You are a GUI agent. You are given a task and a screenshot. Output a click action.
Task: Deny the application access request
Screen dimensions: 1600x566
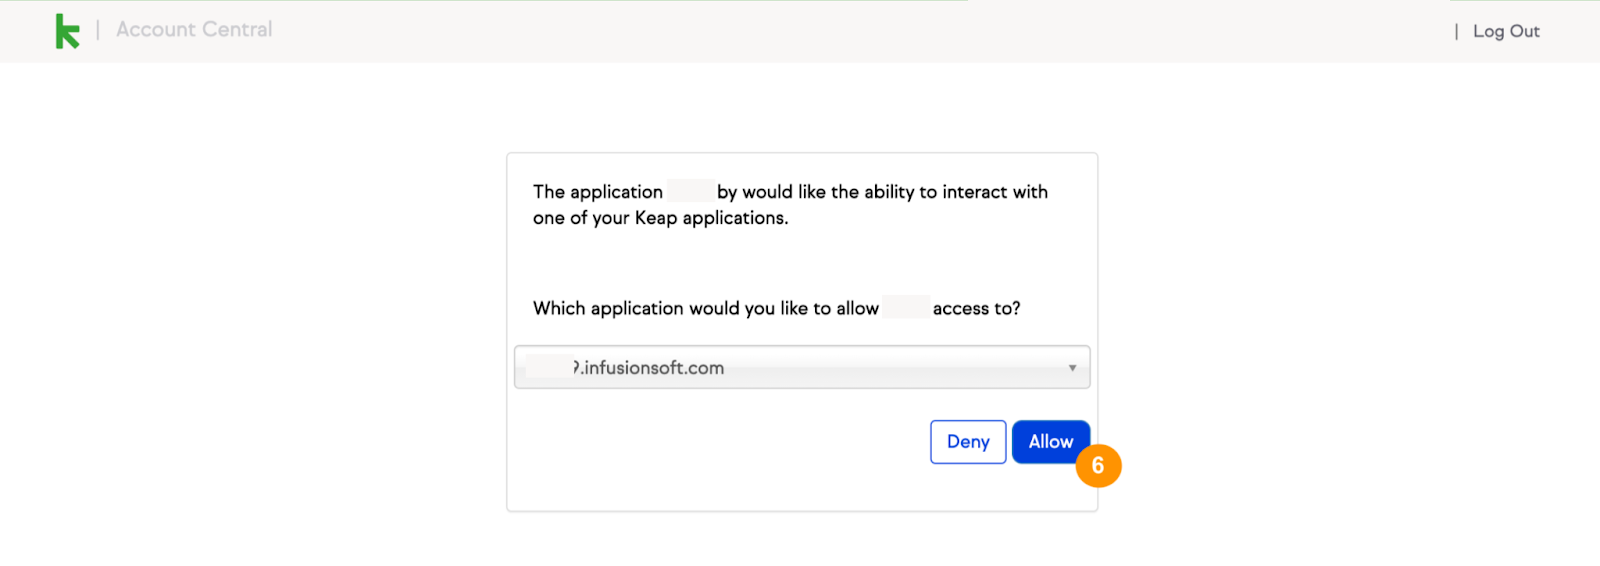tap(968, 442)
